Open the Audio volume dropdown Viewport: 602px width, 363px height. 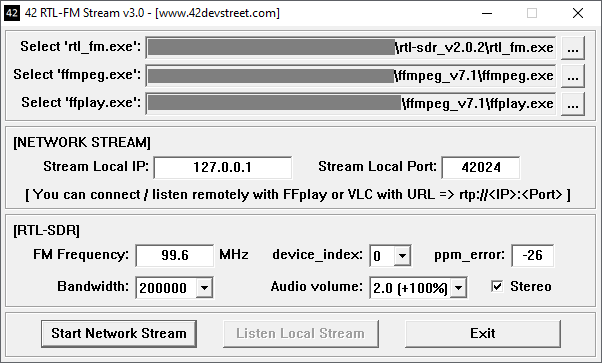pyautogui.click(x=458, y=287)
